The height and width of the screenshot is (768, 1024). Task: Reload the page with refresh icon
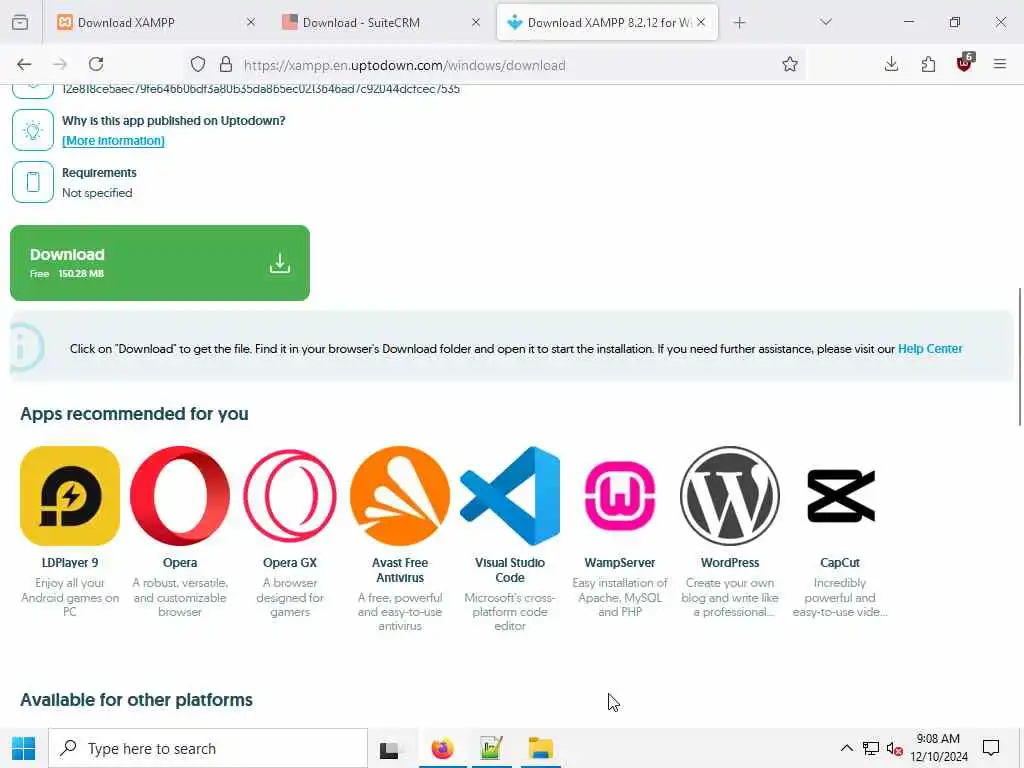(96, 64)
